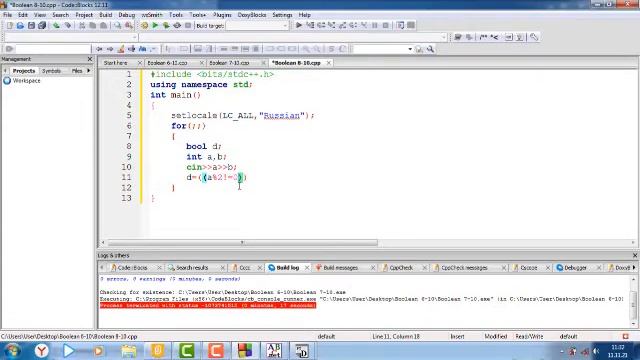The width and height of the screenshot is (640, 360).
Task: Open the DoxyBlocks menu
Action: point(252,15)
